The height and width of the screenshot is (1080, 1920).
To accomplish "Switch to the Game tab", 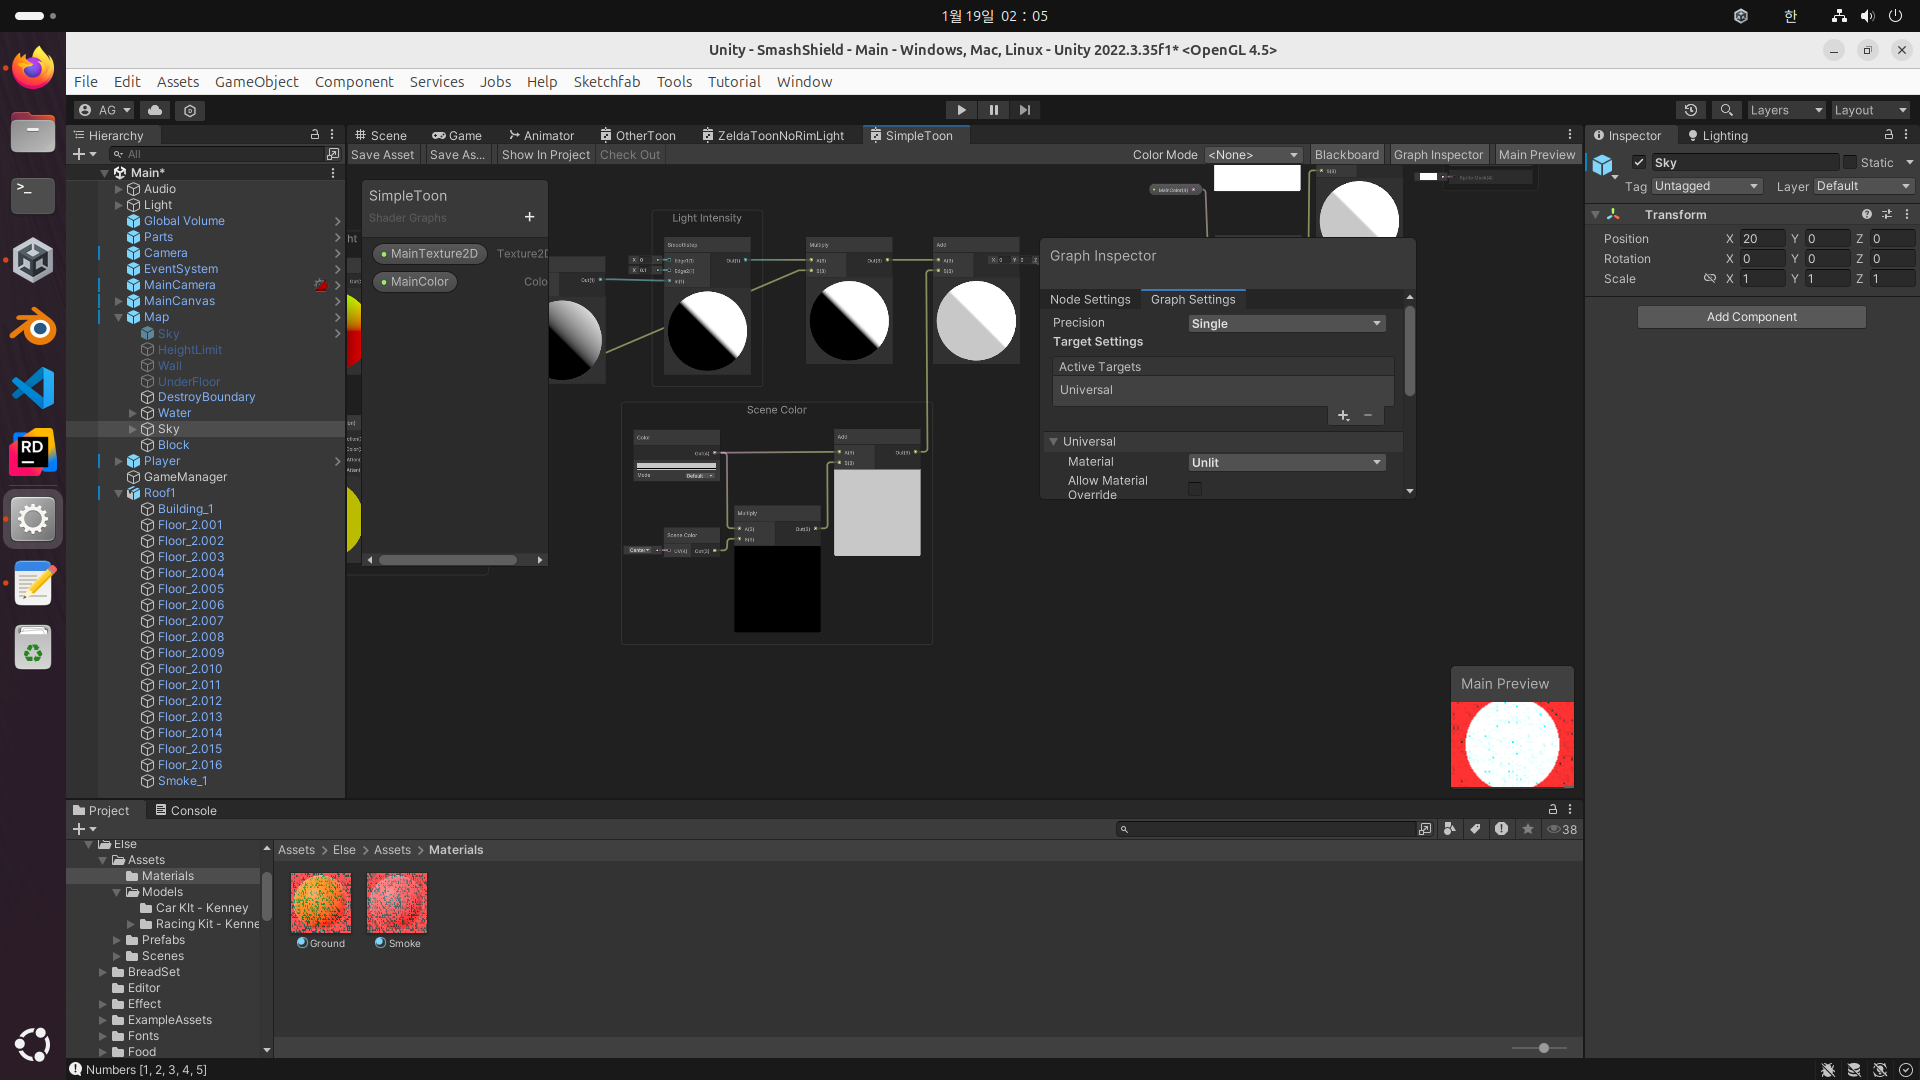I will (x=457, y=135).
